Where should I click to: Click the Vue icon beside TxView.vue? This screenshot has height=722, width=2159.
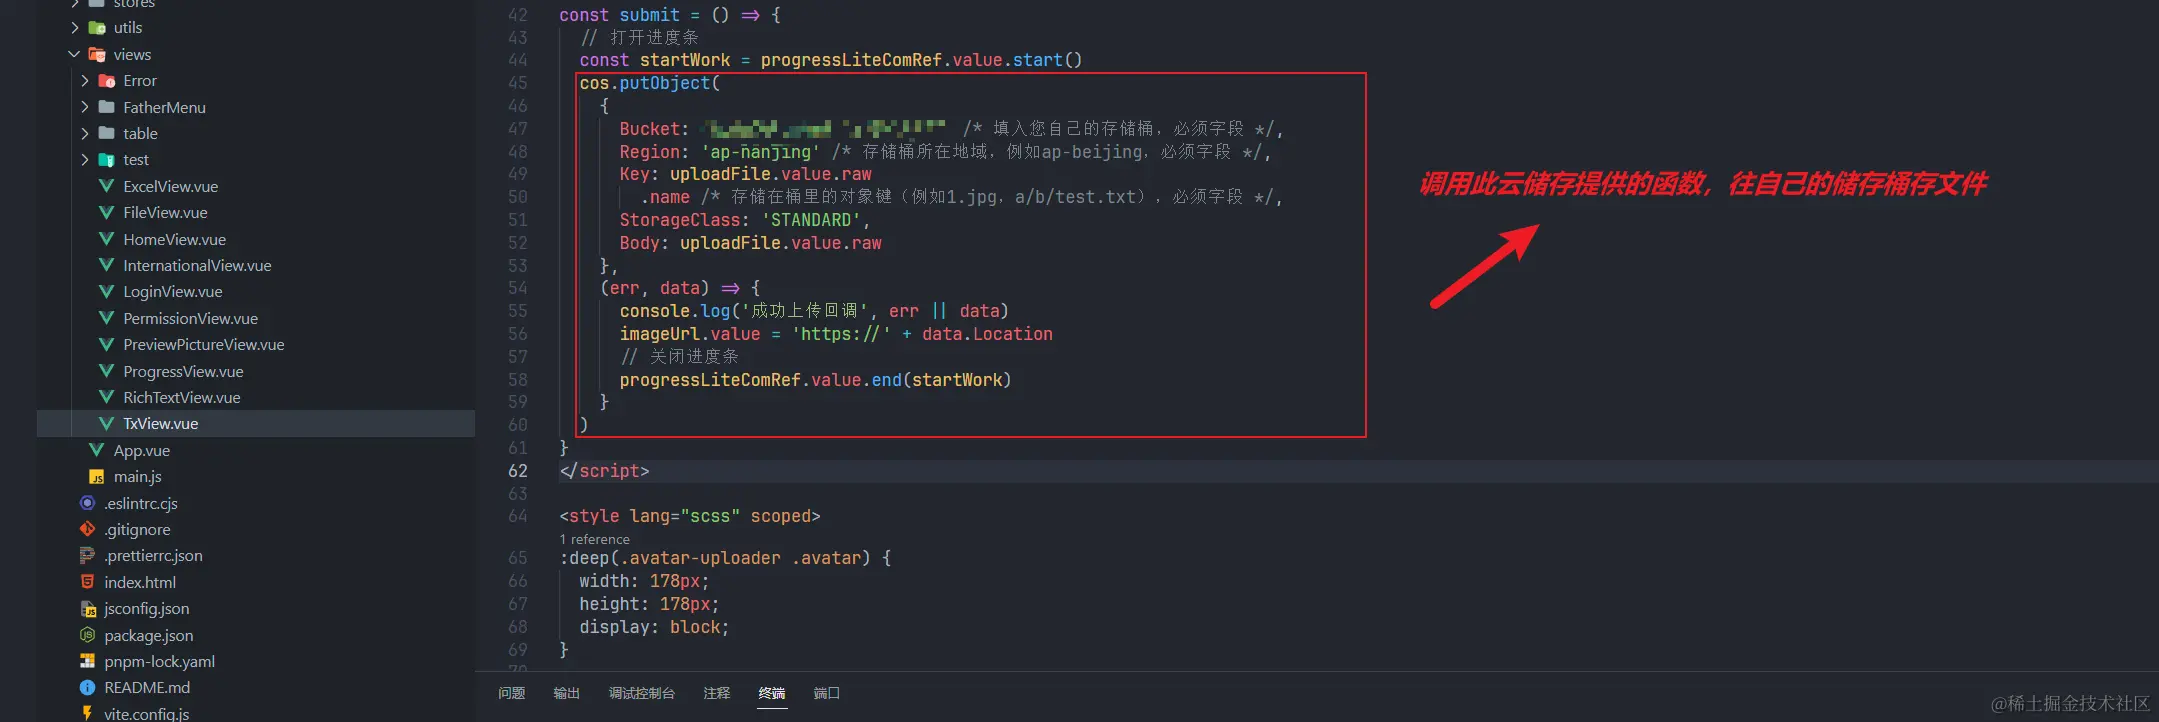[106, 423]
